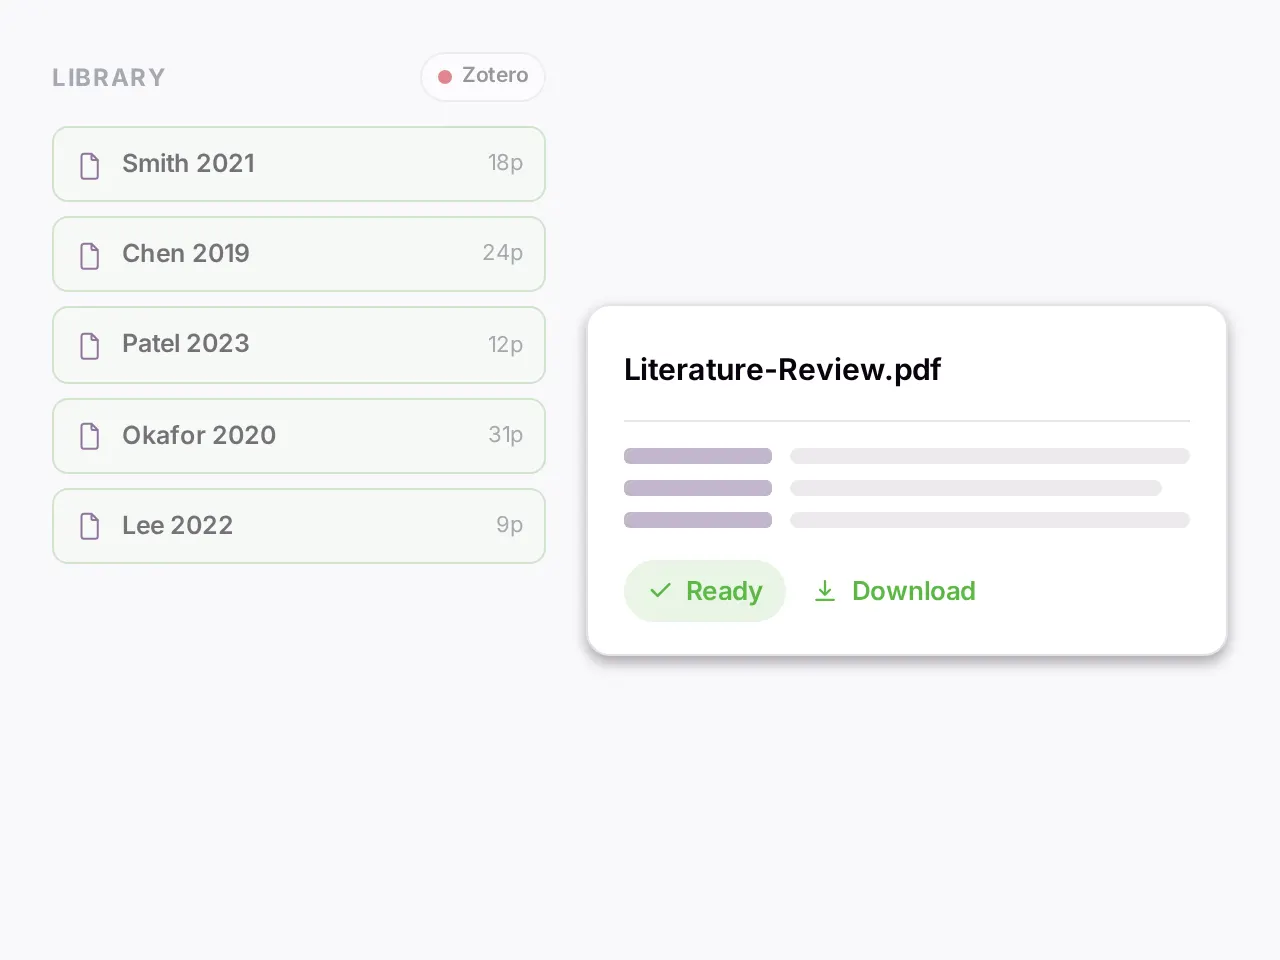Click the document icon beside Patel 2023
1280x960 pixels.
click(x=90, y=346)
